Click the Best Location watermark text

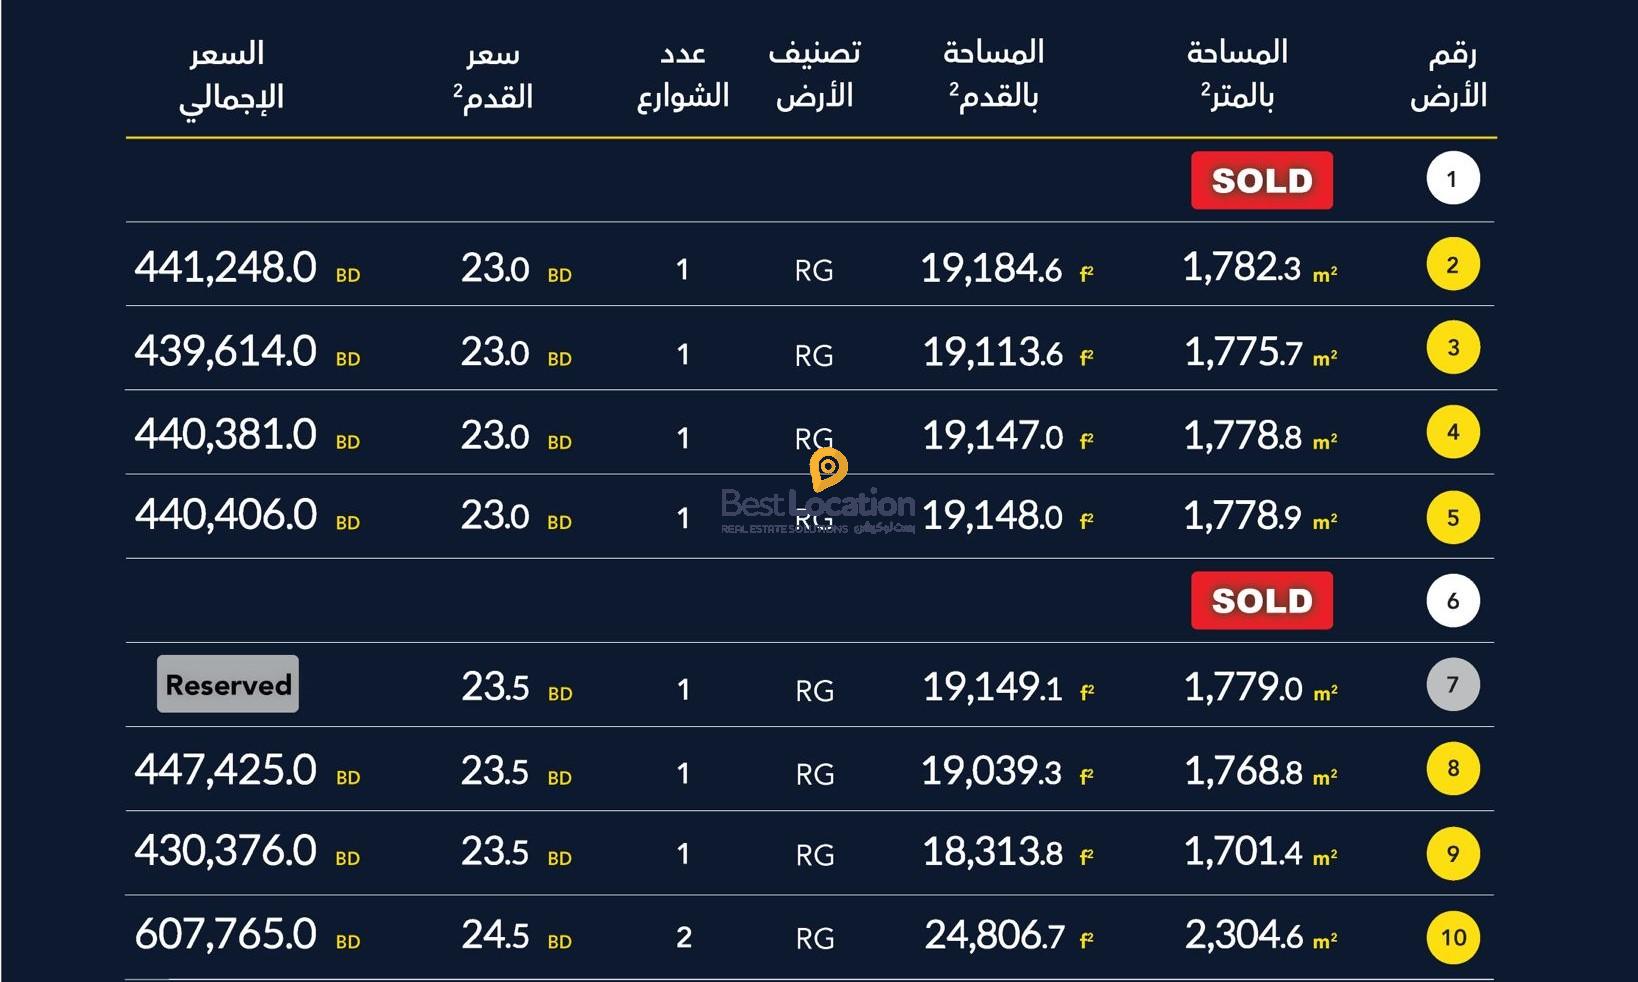(x=817, y=505)
